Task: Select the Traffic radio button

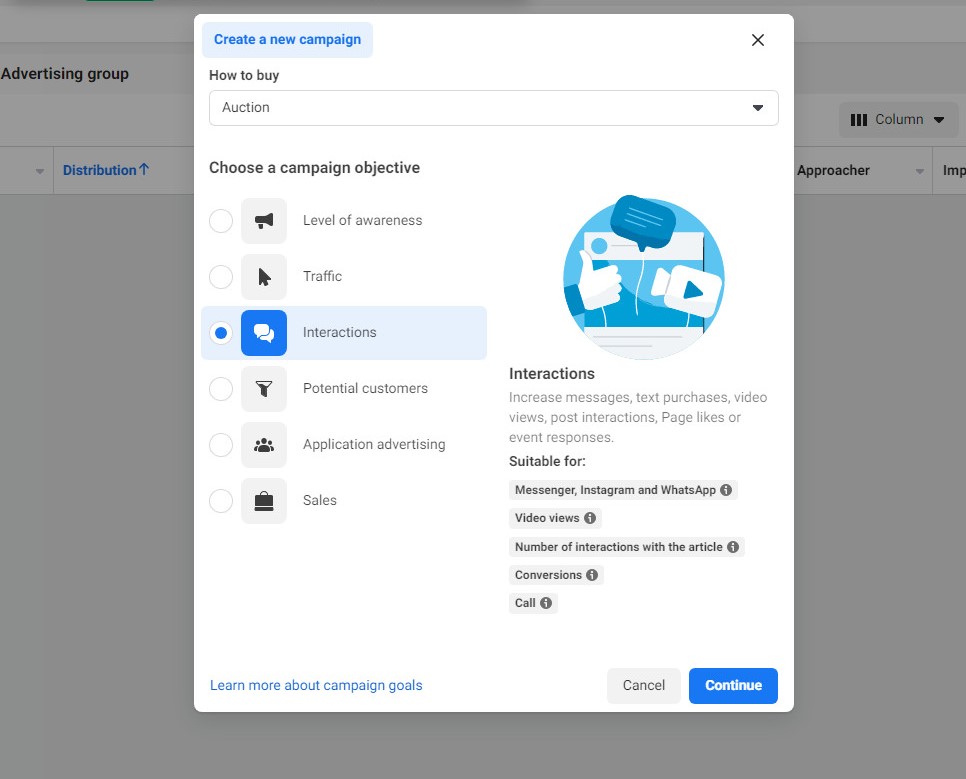Action: tap(221, 277)
